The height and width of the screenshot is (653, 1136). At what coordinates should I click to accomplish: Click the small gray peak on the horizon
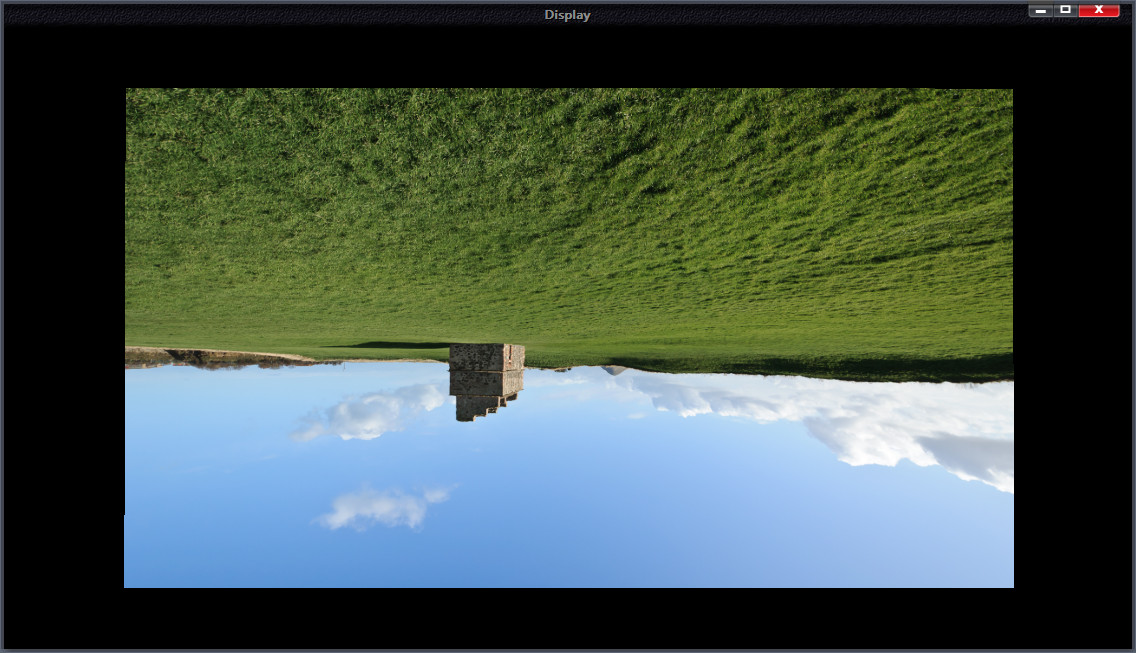pos(615,370)
